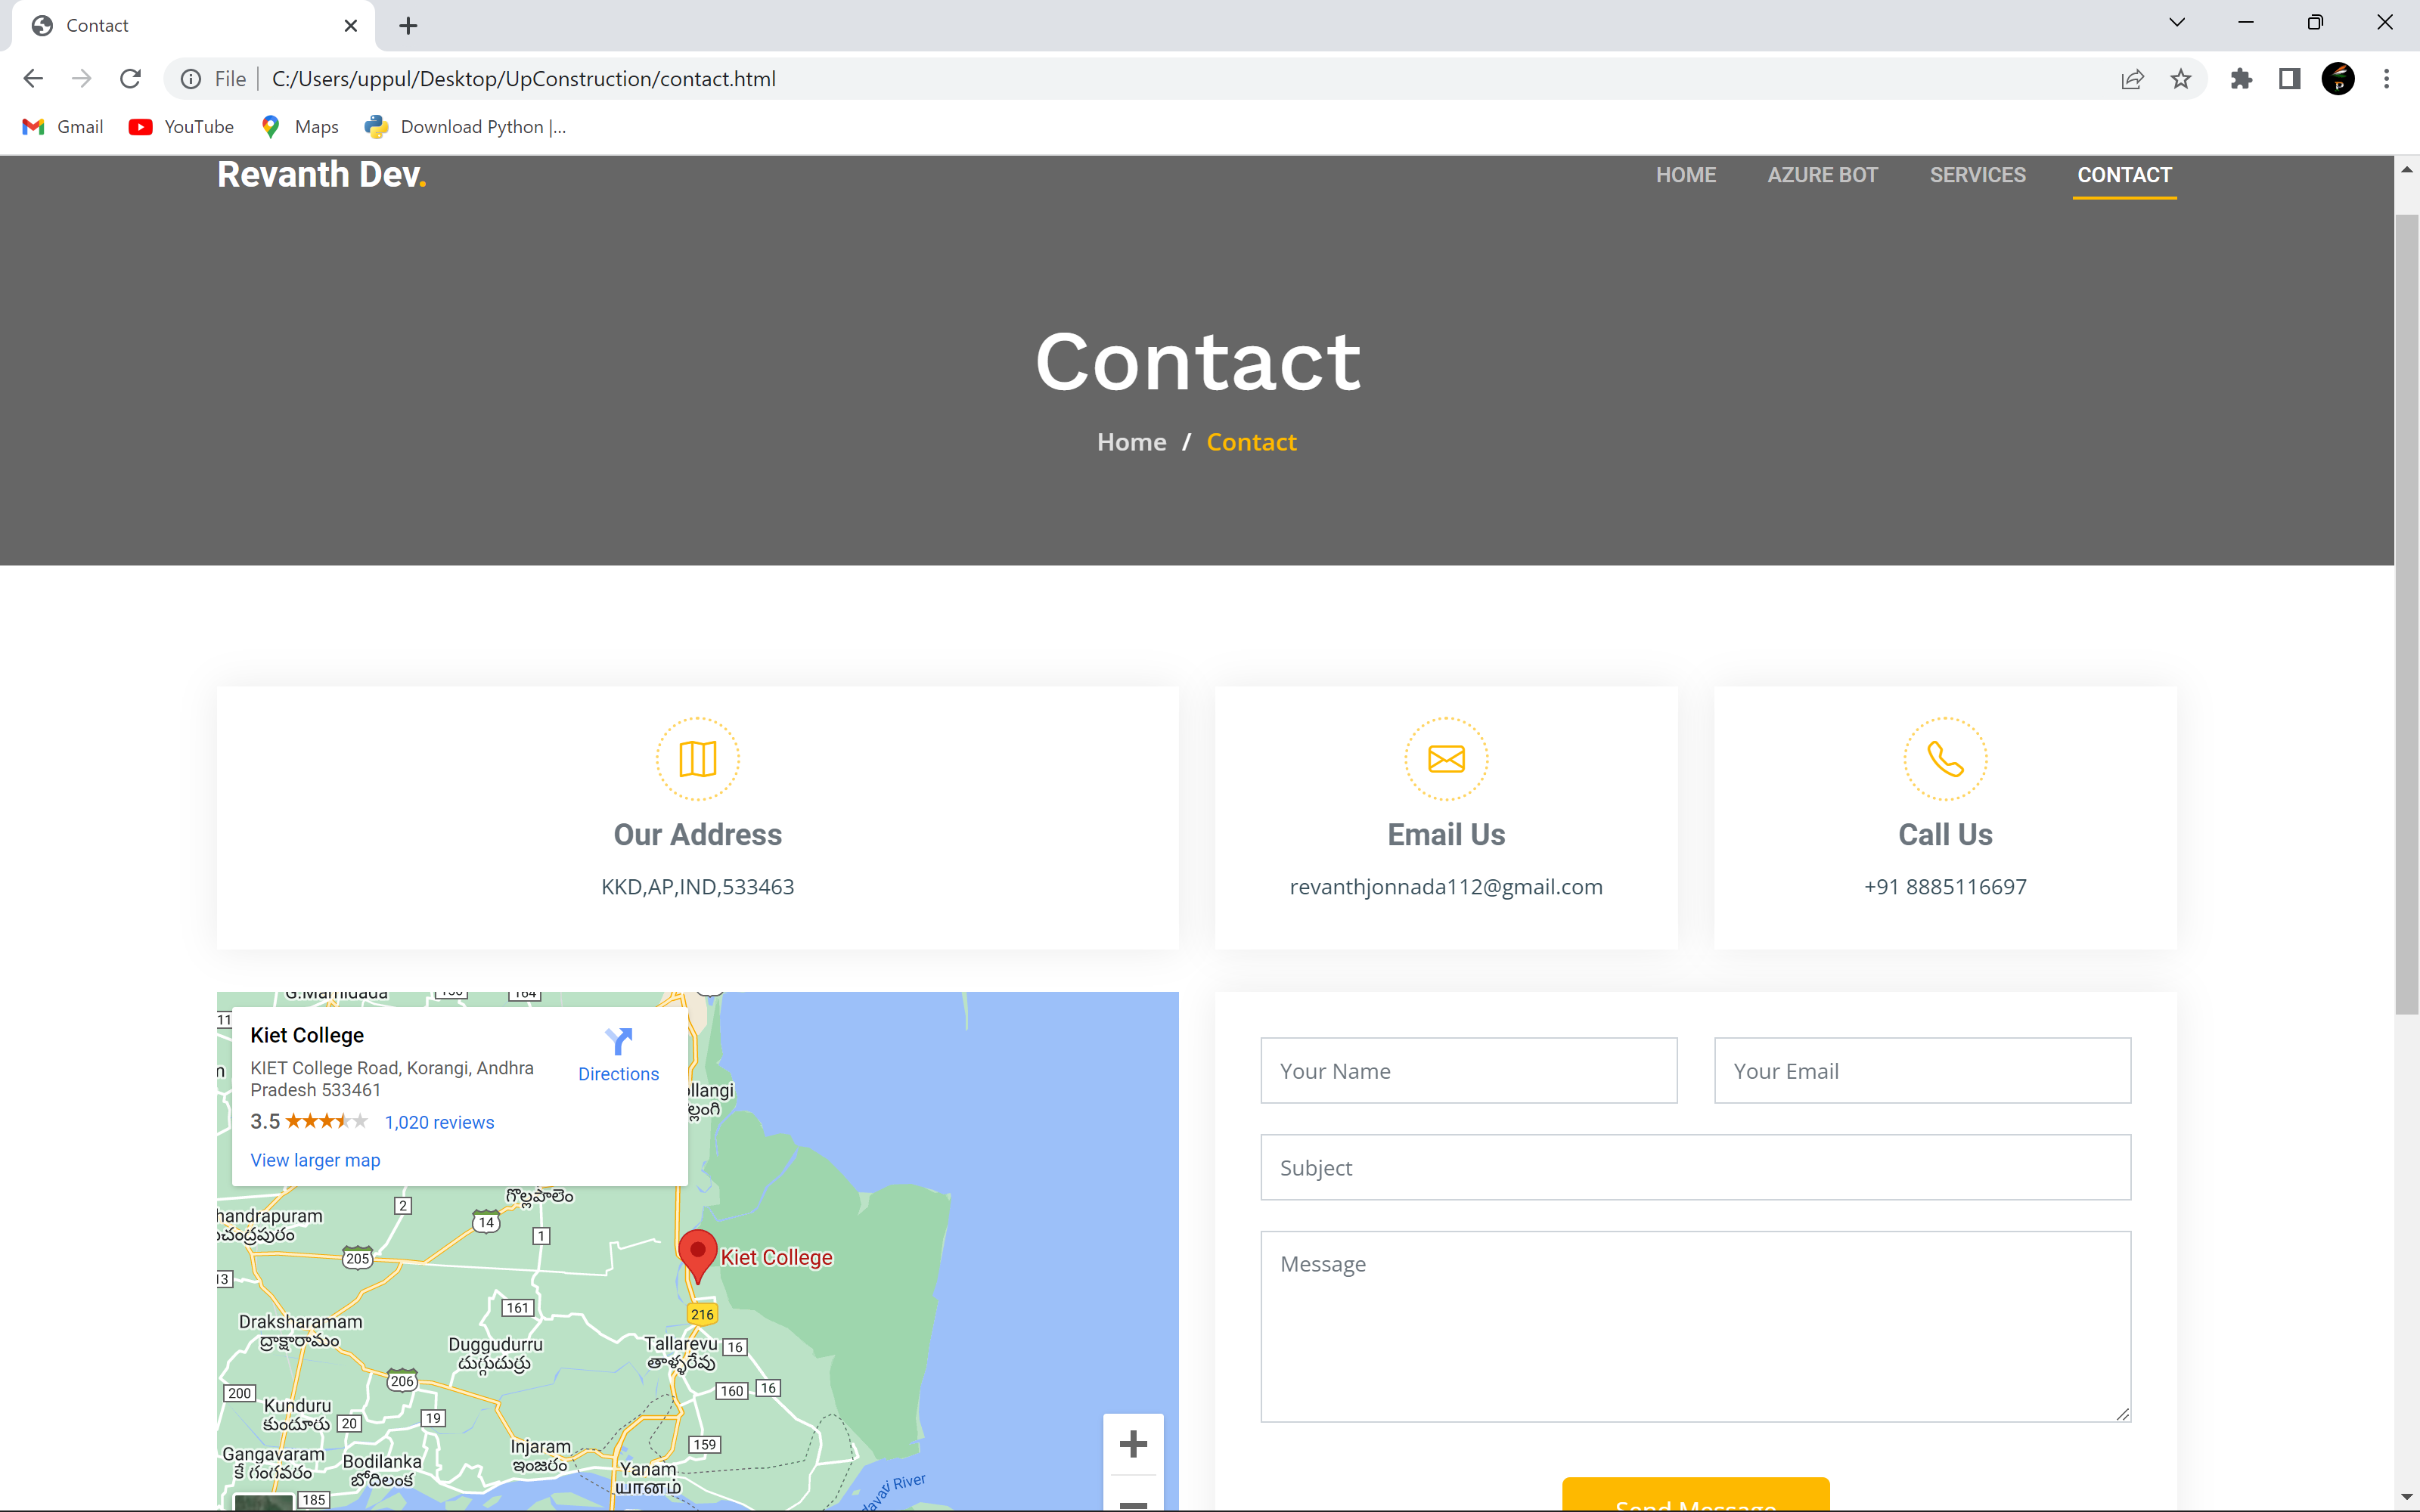Open the Chrome three-dot menu

click(2387, 78)
